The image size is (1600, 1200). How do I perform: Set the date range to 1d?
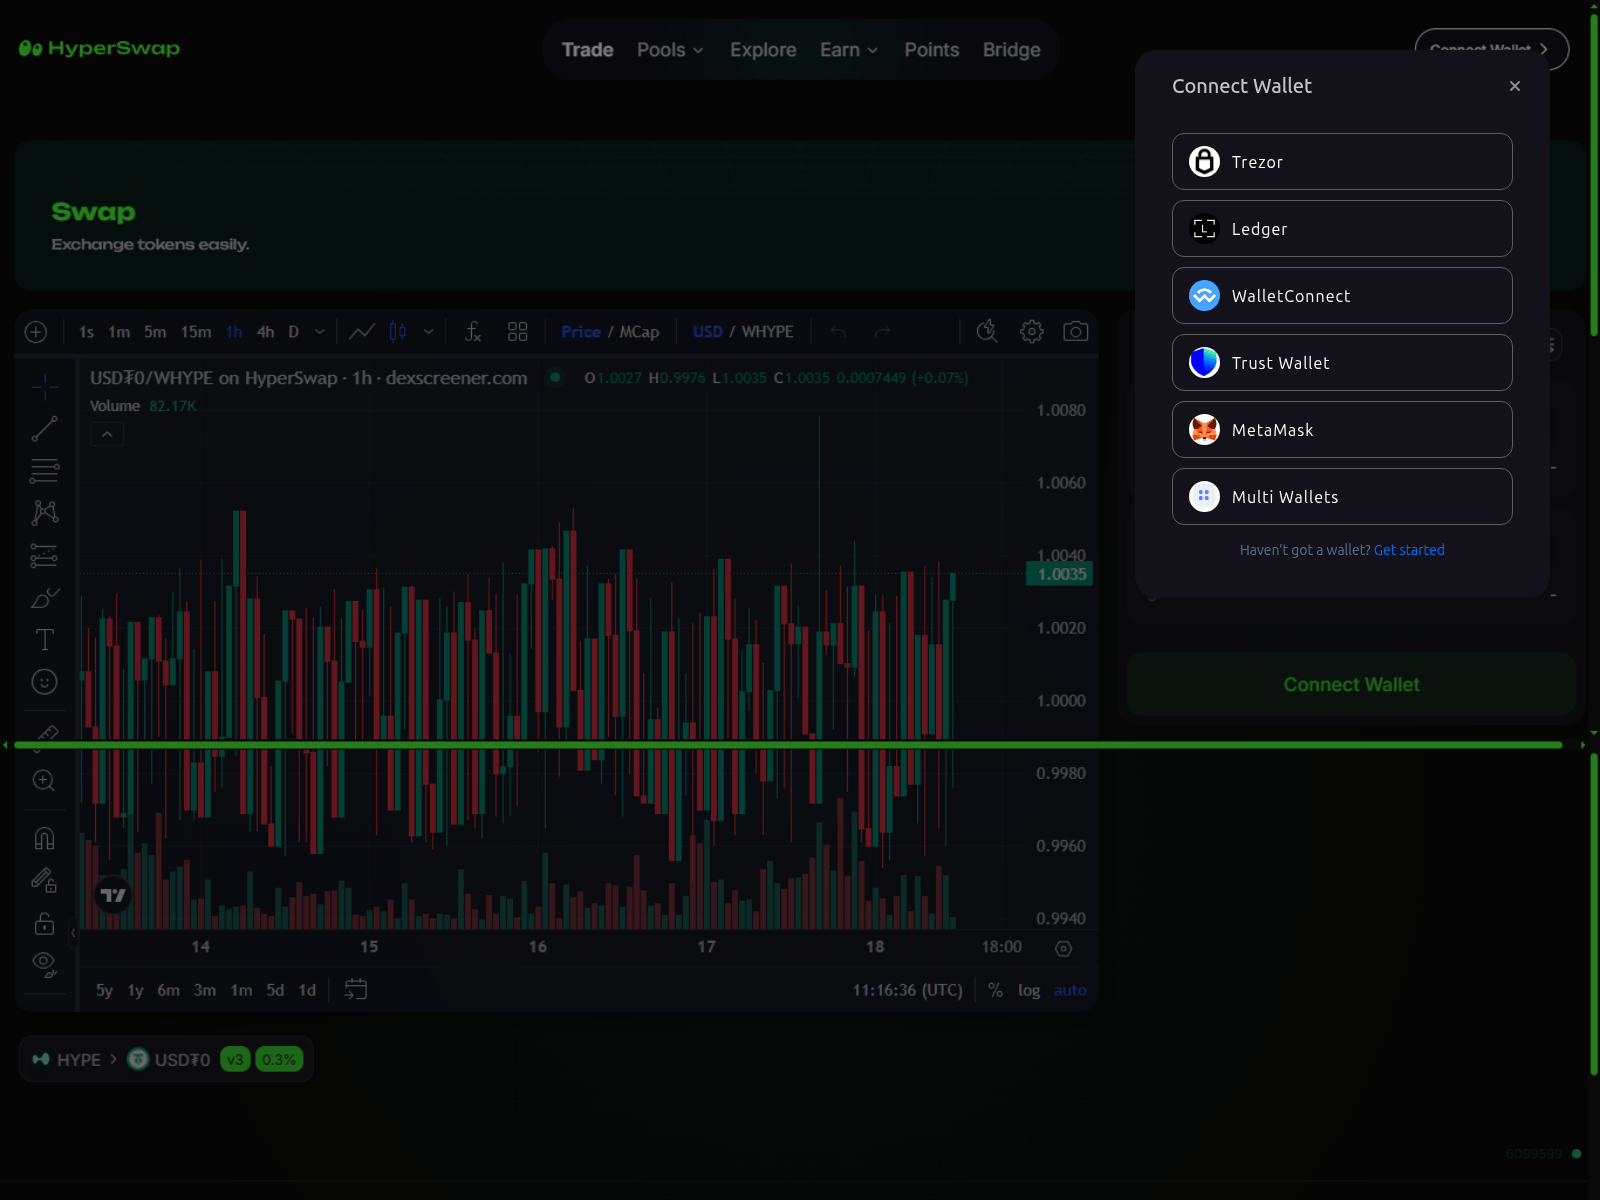click(307, 990)
